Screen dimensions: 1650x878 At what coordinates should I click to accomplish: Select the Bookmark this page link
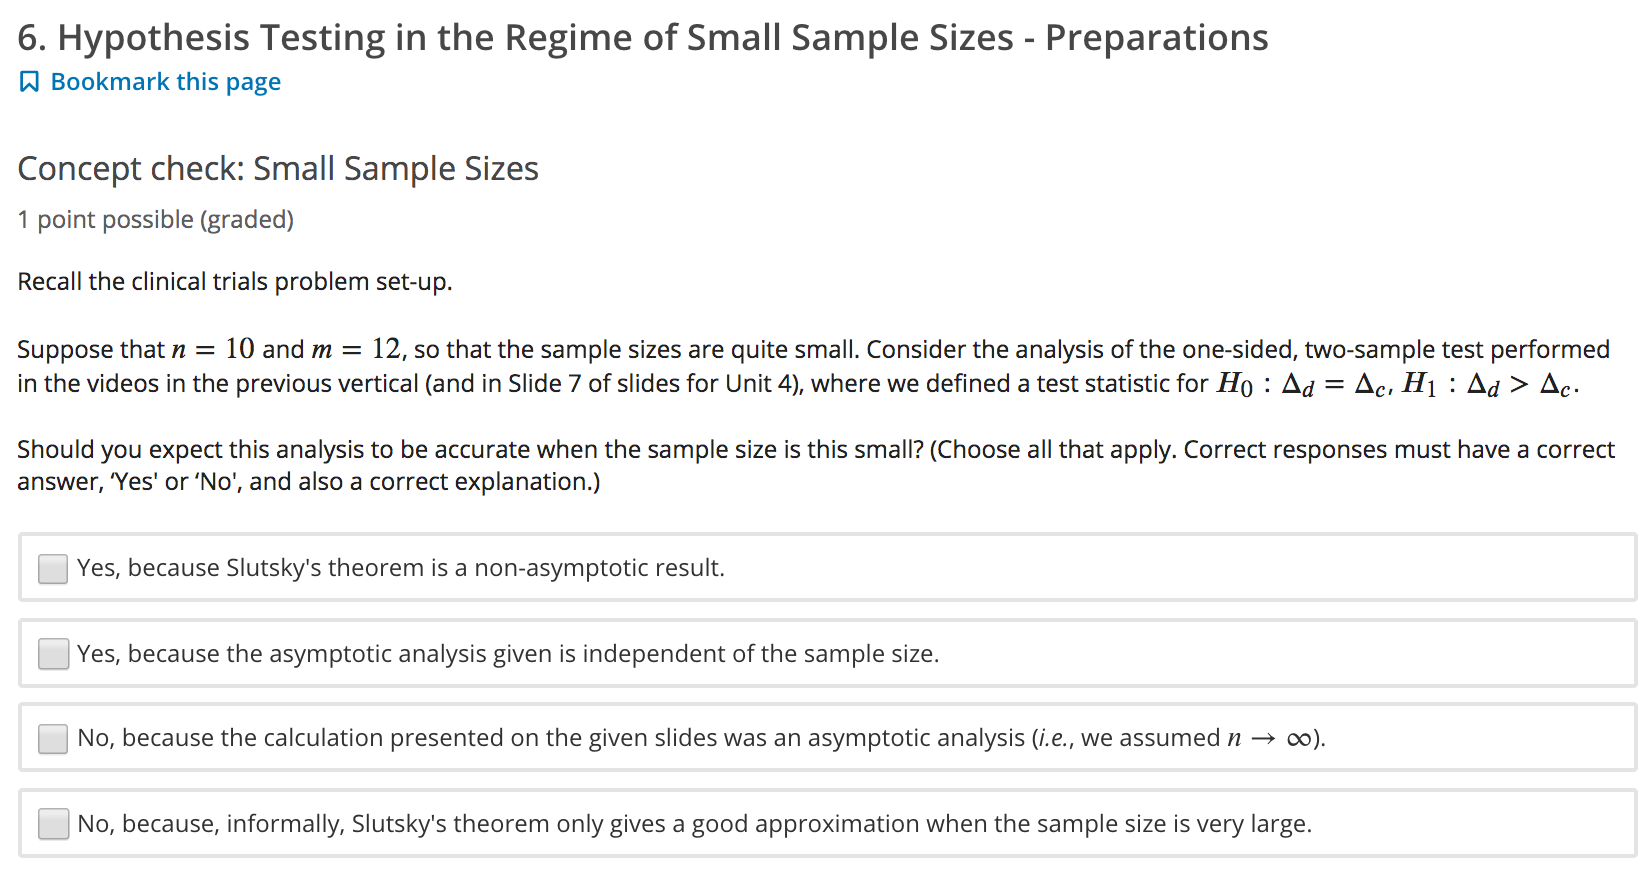pyautogui.click(x=165, y=81)
